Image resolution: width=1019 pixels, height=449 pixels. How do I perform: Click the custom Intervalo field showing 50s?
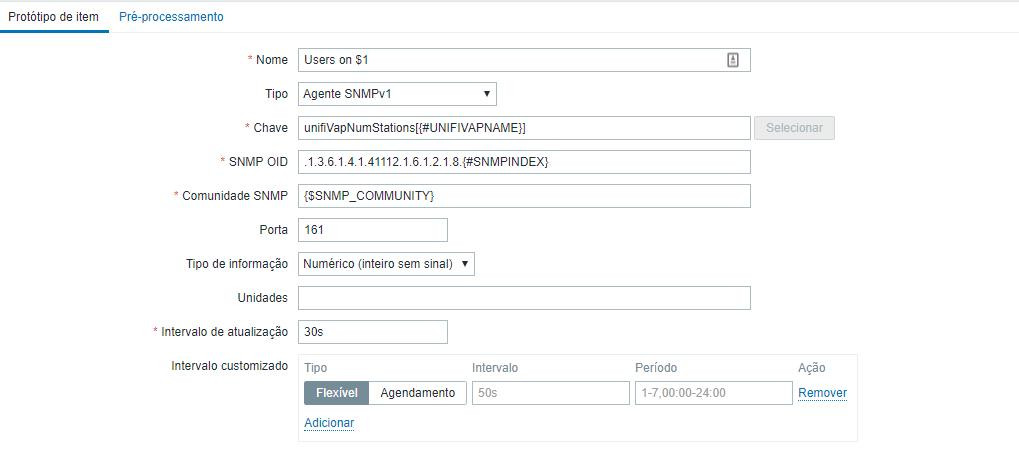(x=551, y=393)
